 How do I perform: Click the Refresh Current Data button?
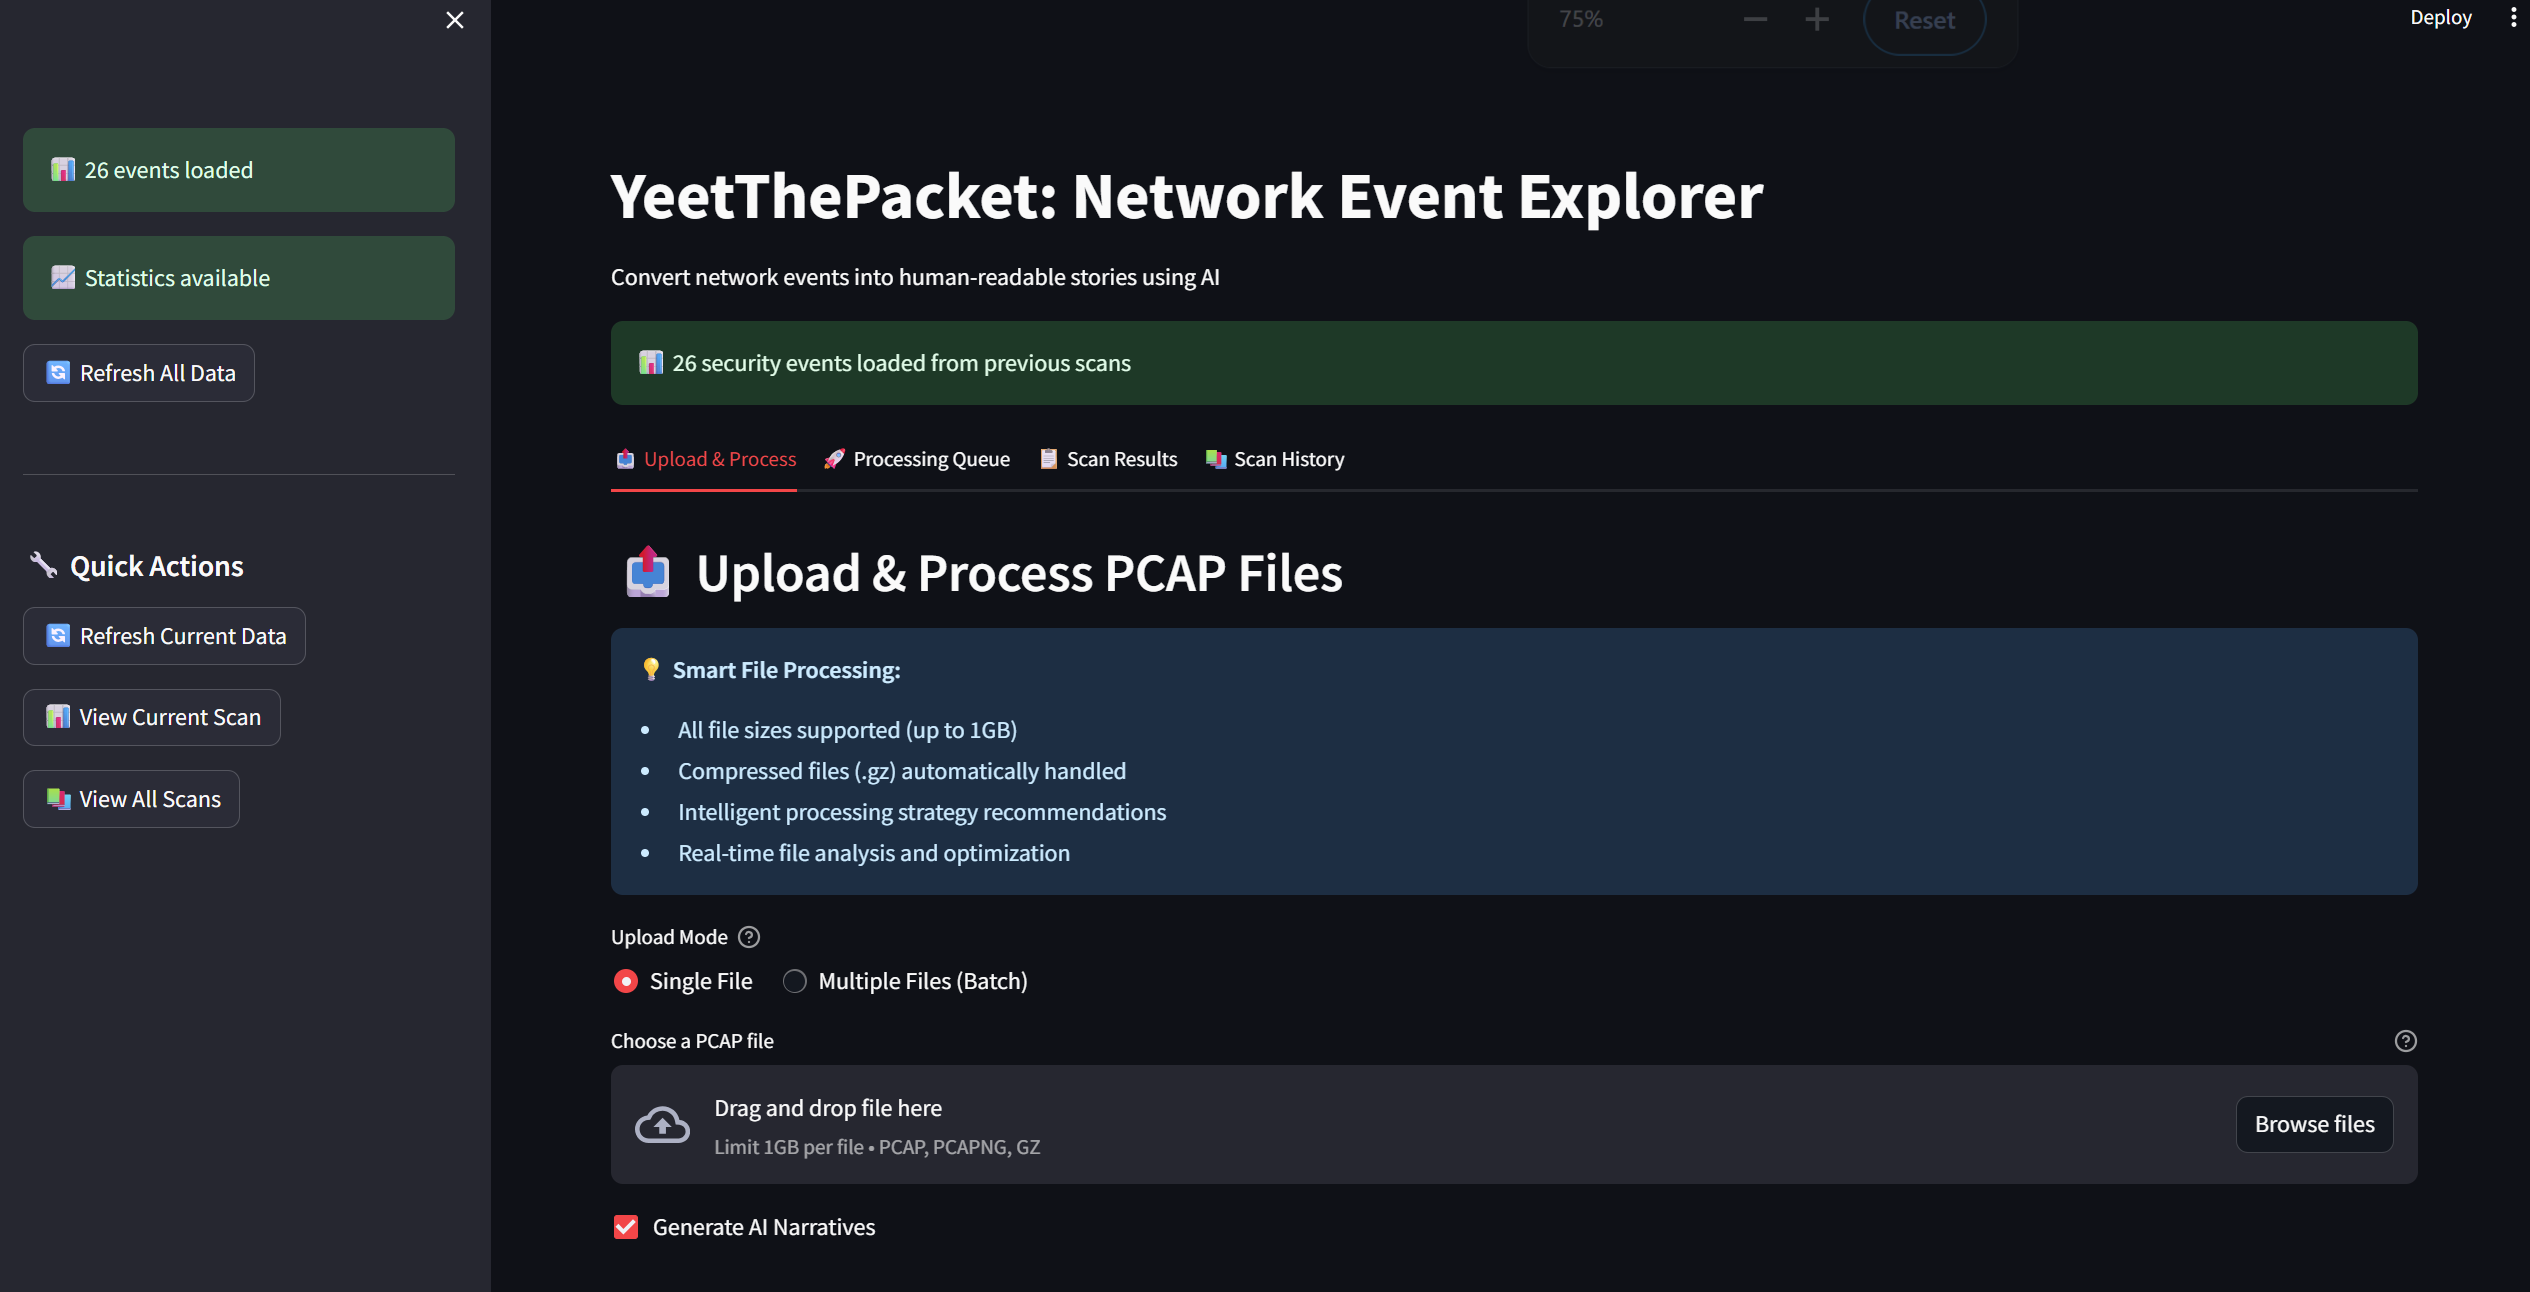[165, 636]
